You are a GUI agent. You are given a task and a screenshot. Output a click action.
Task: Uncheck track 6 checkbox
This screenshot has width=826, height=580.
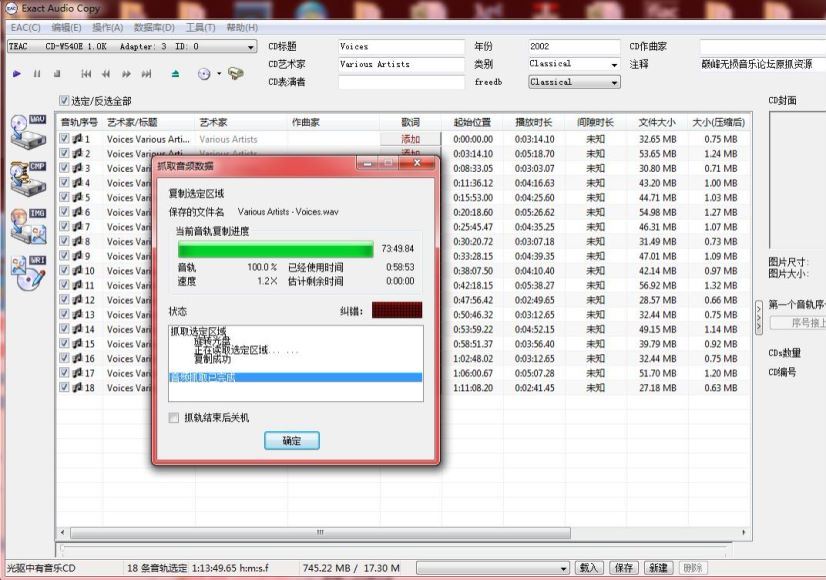(x=64, y=212)
